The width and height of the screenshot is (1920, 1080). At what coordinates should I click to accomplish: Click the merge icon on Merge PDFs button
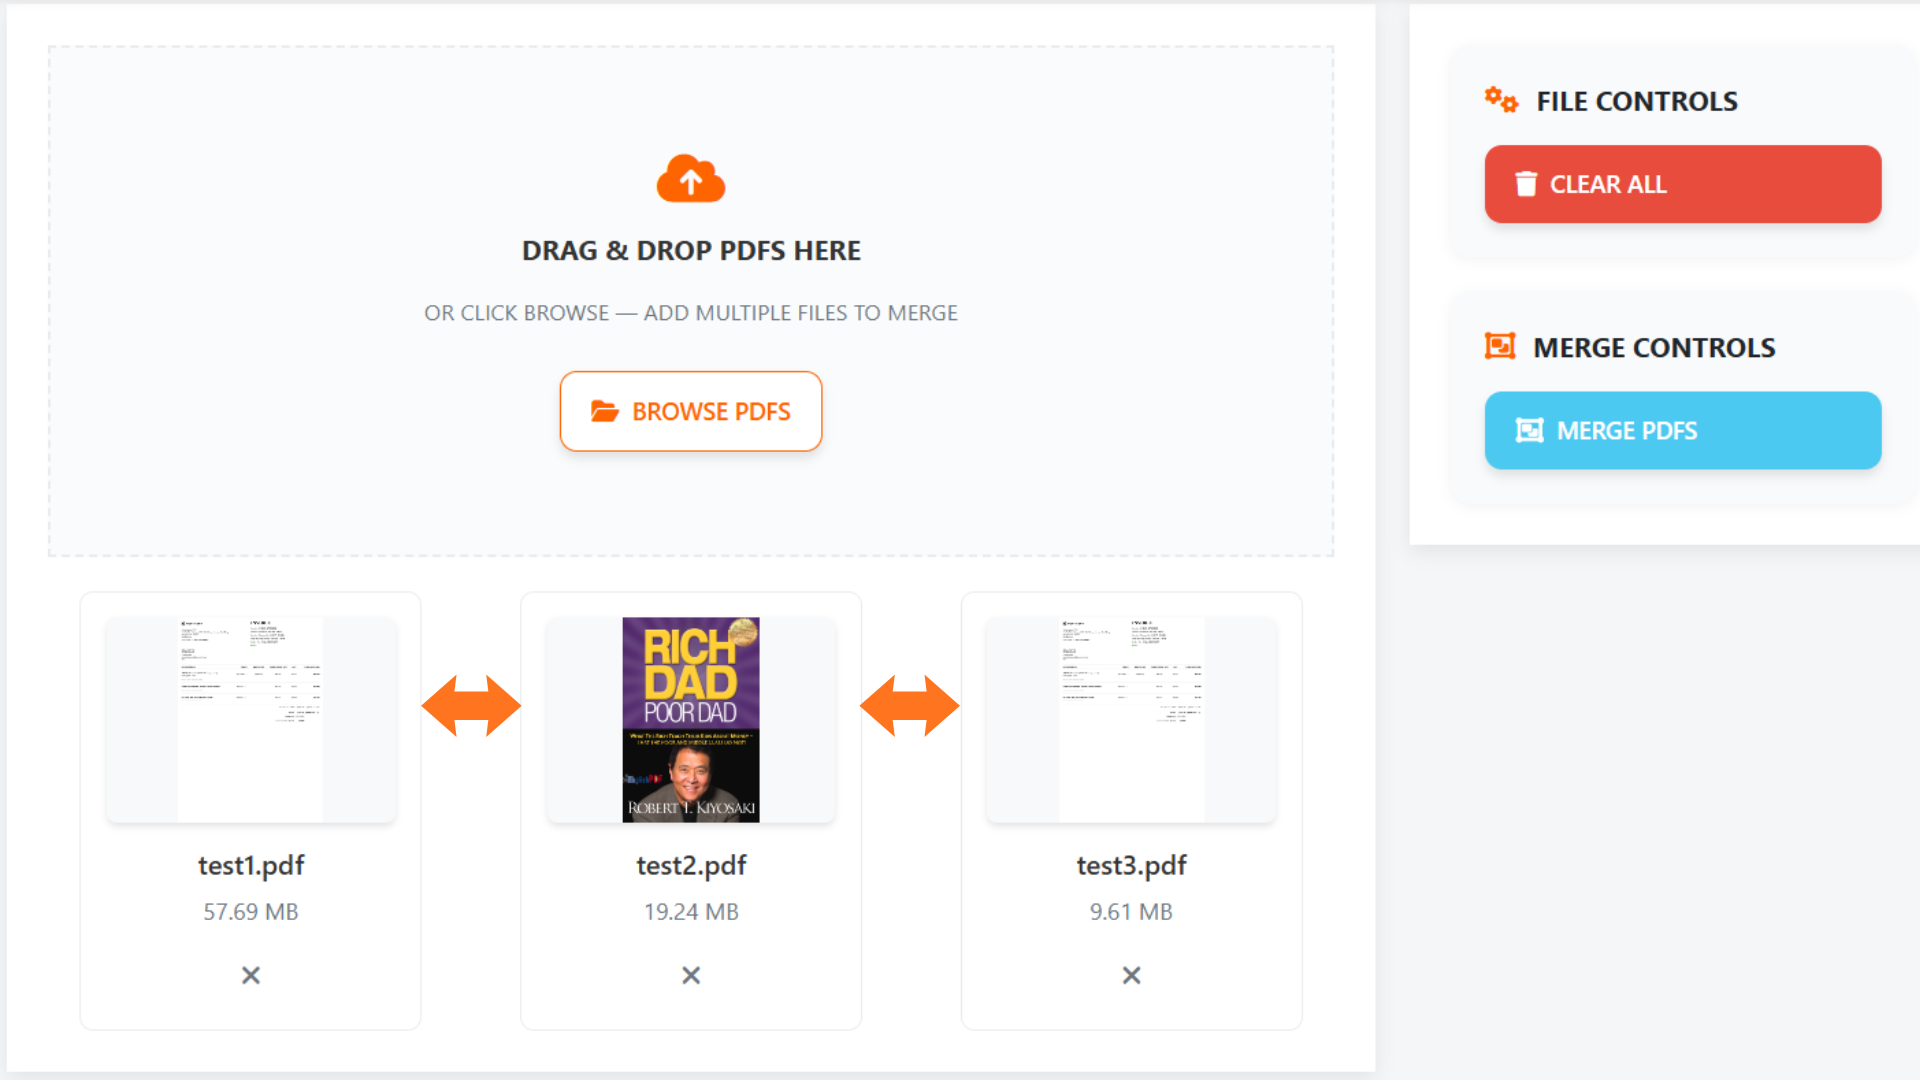point(1529,430)
